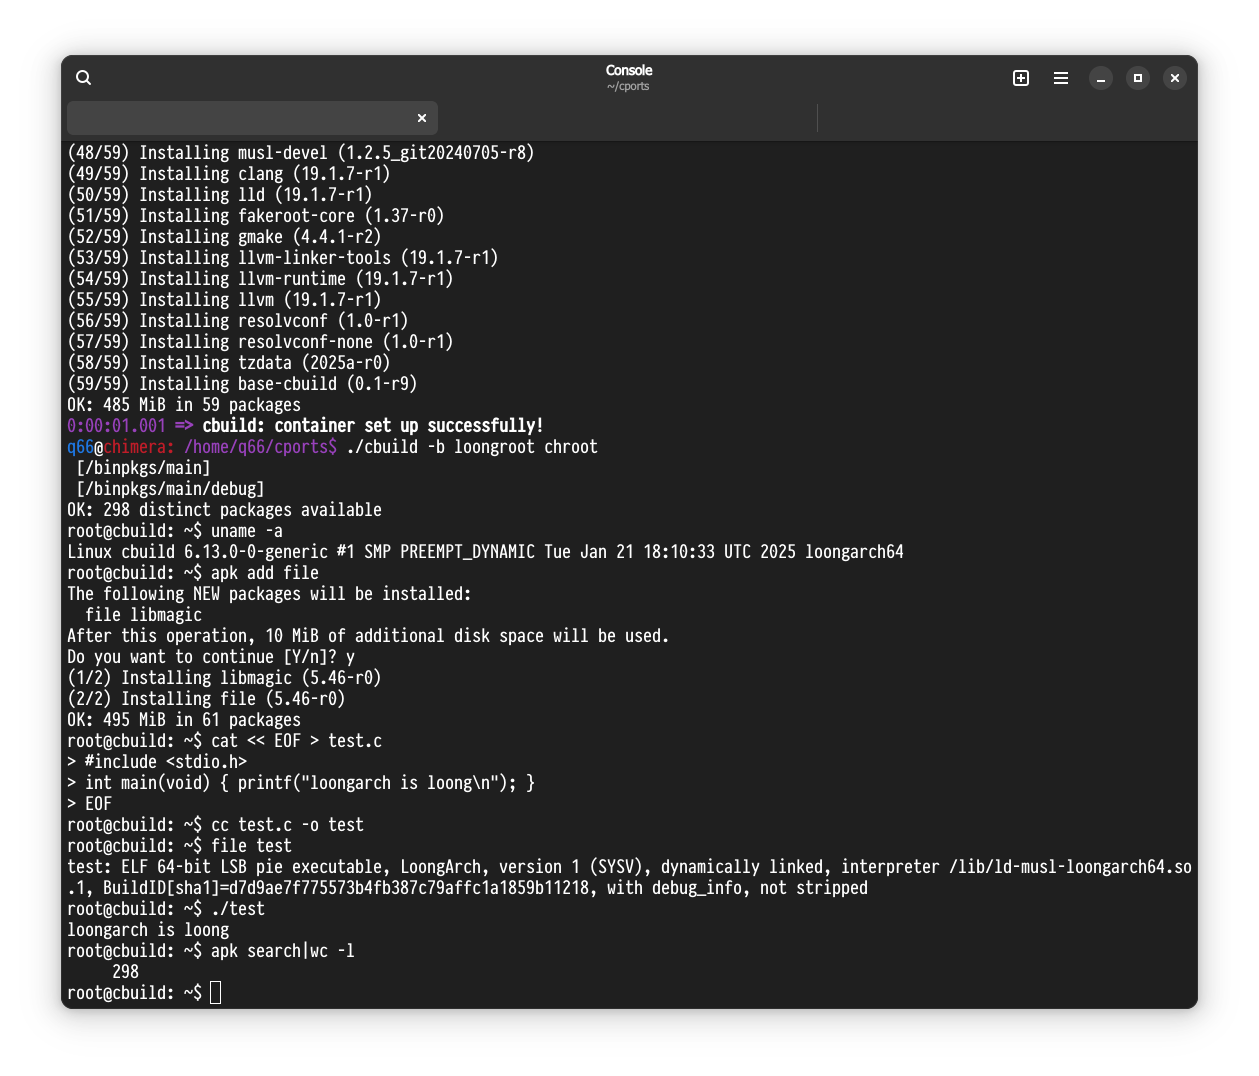The height and width of the screenshot is (1076, 1259).
Task: Click the "container set up successfully!" message
Action: click(409, 426)
